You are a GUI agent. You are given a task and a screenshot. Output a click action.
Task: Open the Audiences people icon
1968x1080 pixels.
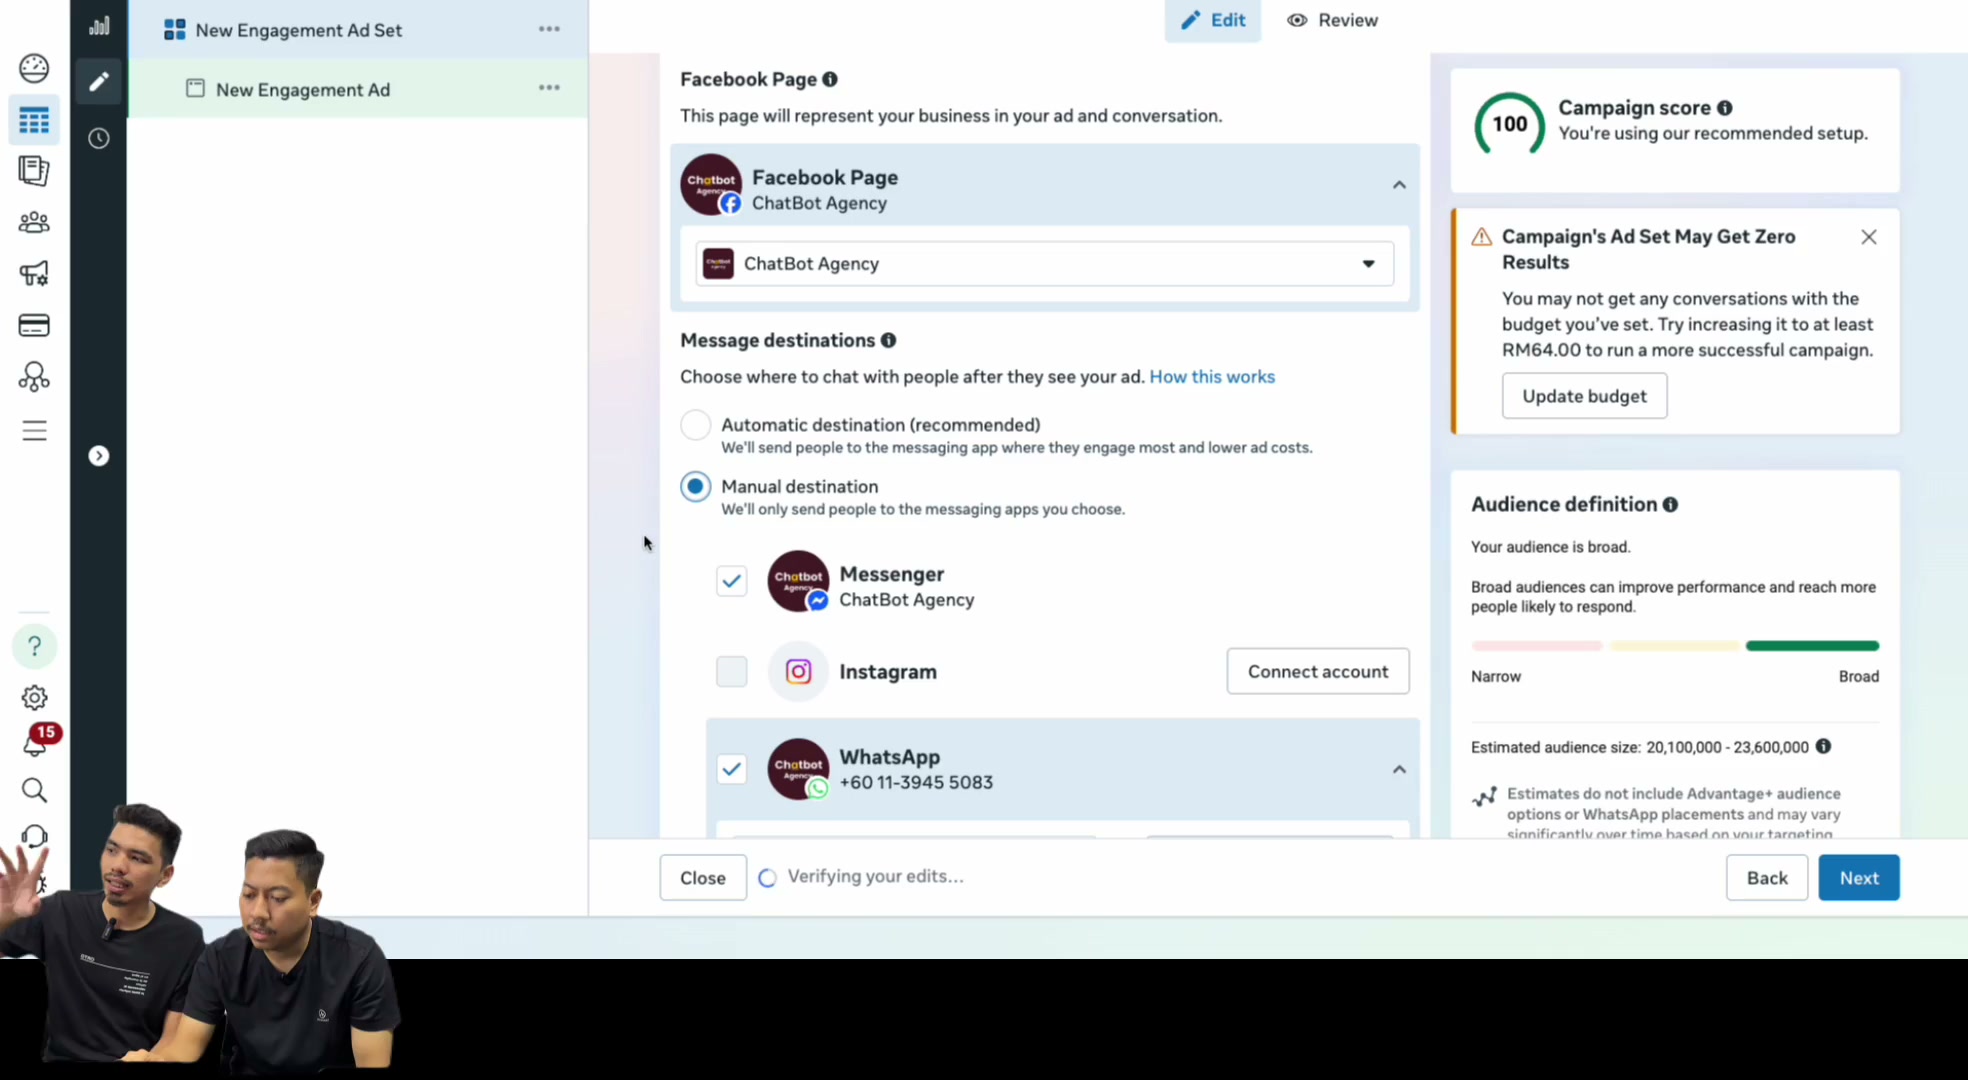click(34, 222)
